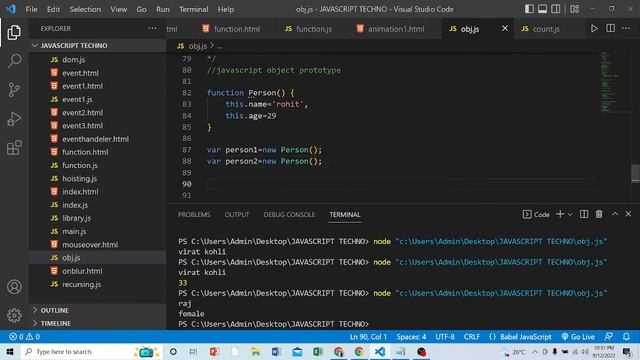The height and width of the screenshot is (360, 640).
Task: Toggle the bottom panel layout icon
Action: 542,9
